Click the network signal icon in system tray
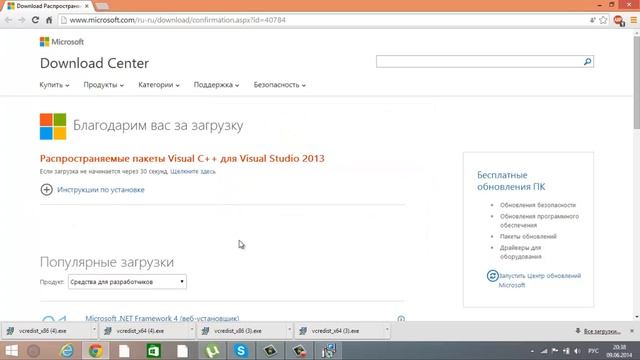Screen dimensions: 640x360 [544, 351]
